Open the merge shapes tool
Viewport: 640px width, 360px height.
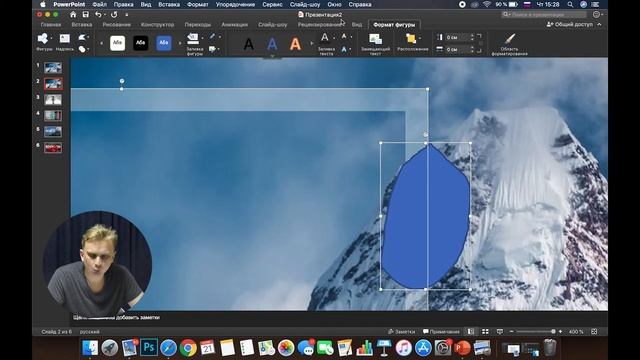[82, 49]
